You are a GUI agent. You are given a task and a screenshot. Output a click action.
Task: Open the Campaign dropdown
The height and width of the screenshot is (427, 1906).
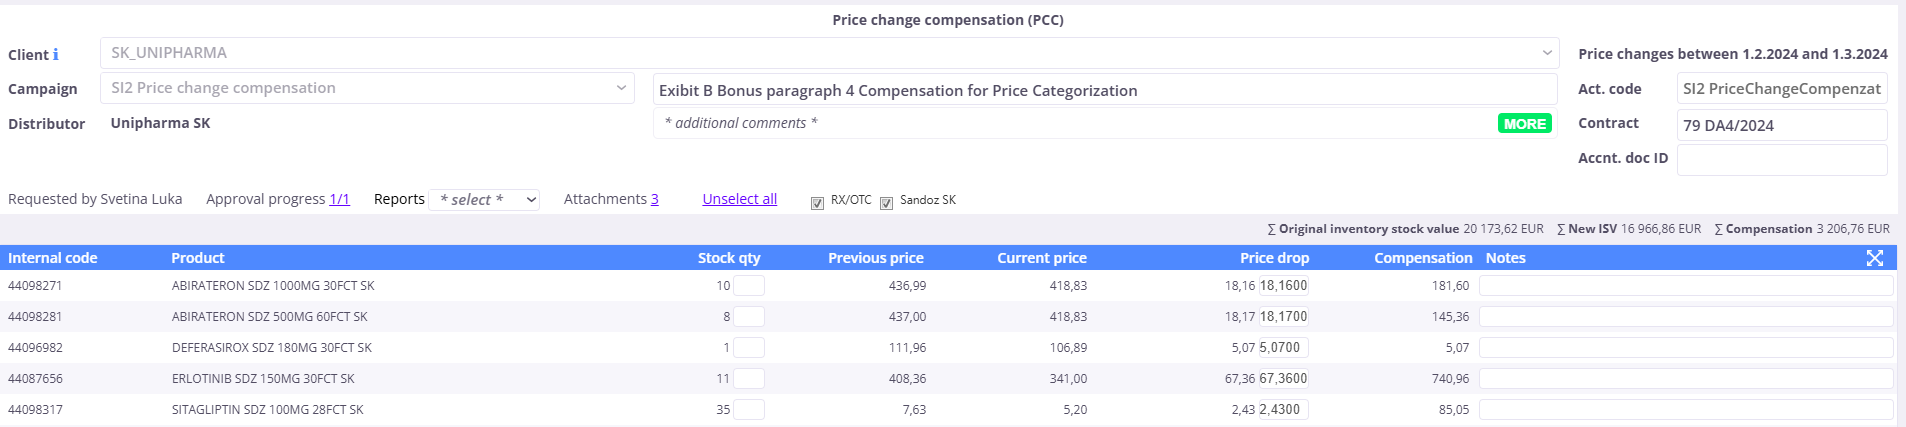coord(367,88)
